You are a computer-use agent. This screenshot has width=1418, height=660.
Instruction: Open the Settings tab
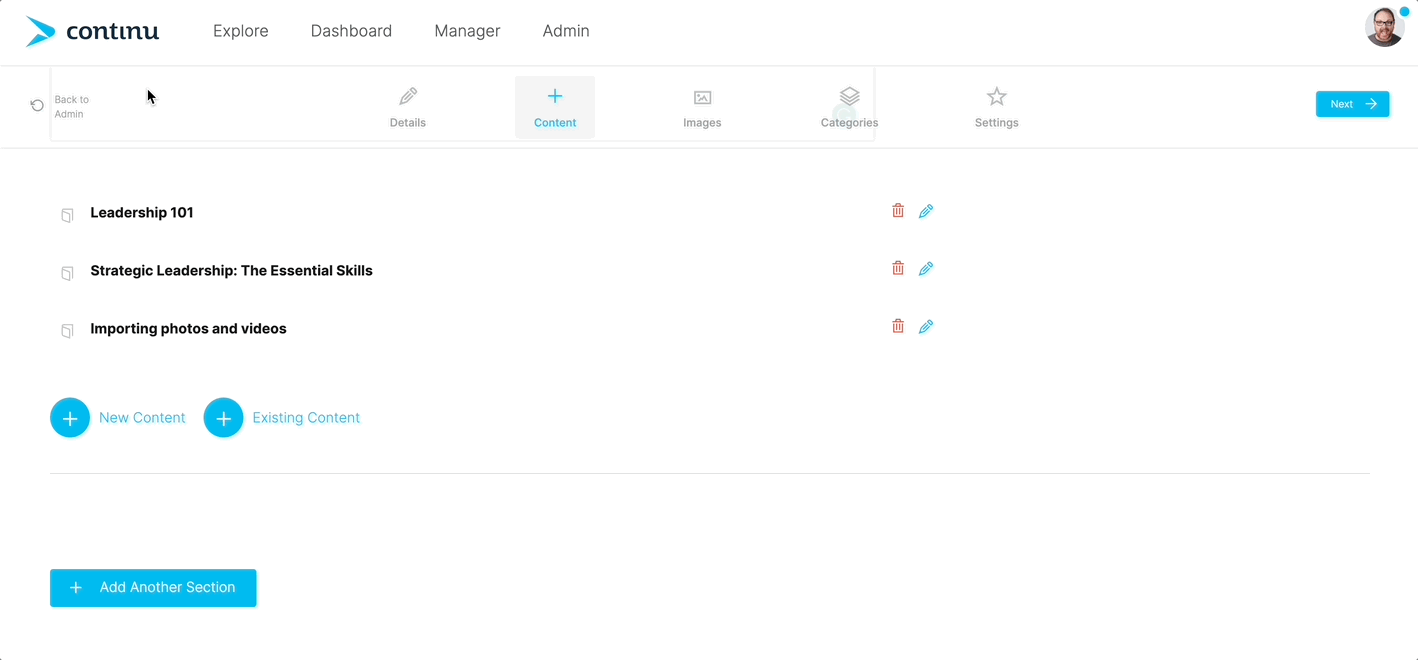(997, 107)
